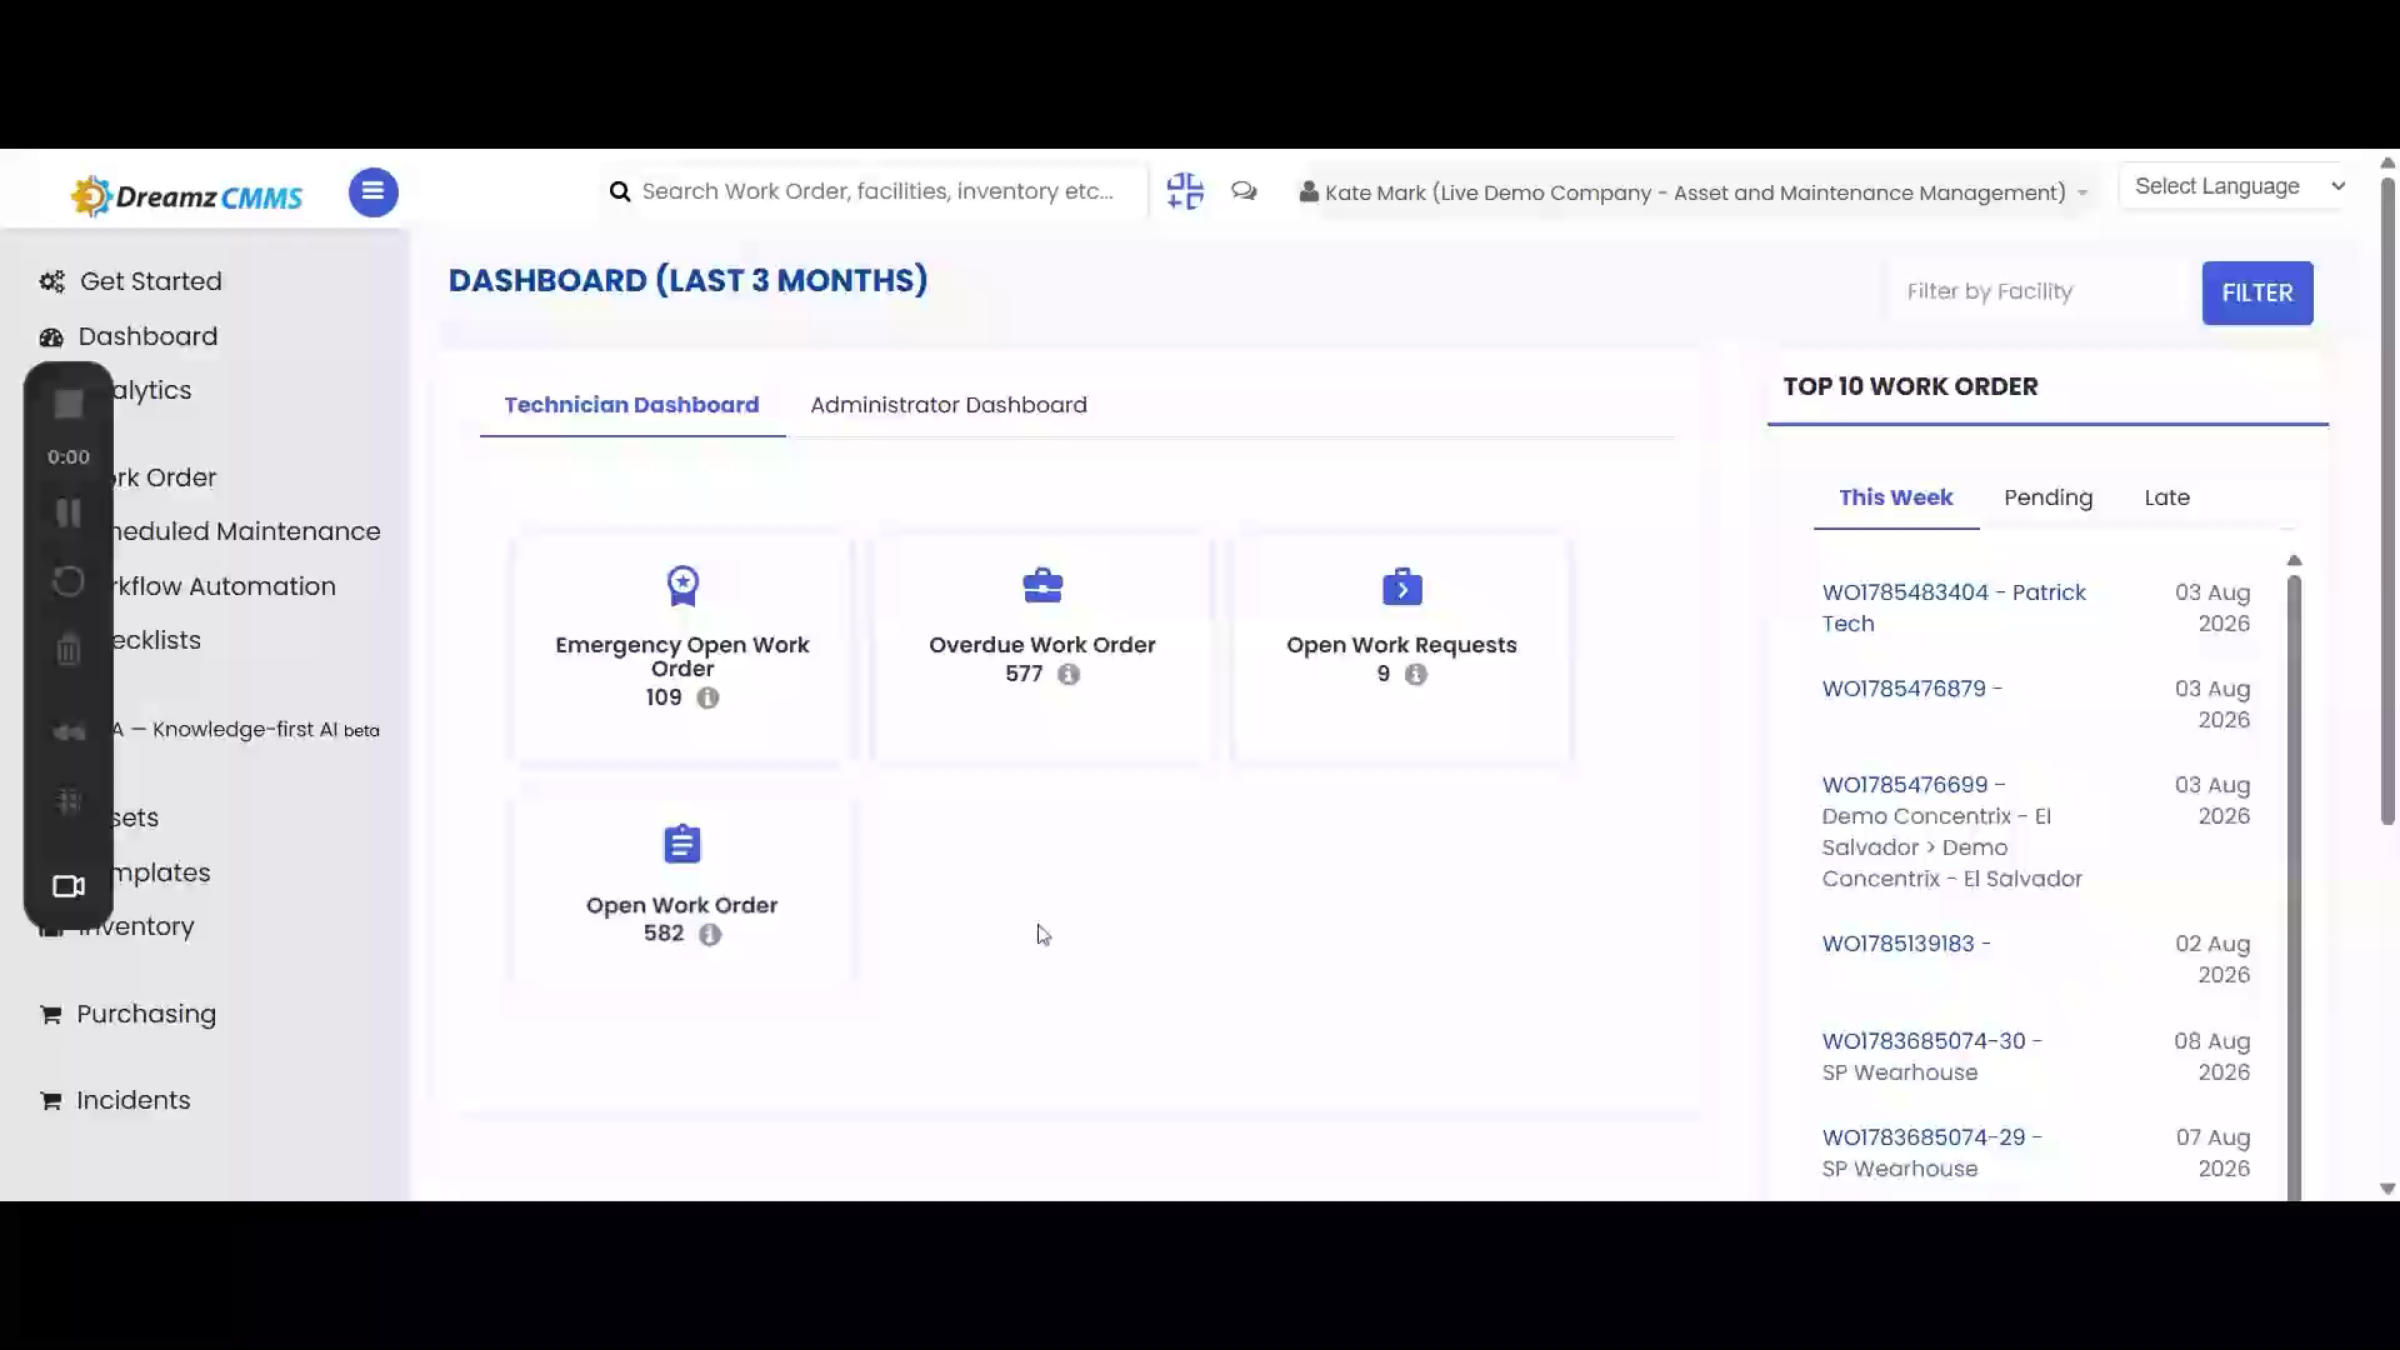2400x1350 pixels.
Task: Click the Open Work Order clipboard icon
Action: [682, 844]
